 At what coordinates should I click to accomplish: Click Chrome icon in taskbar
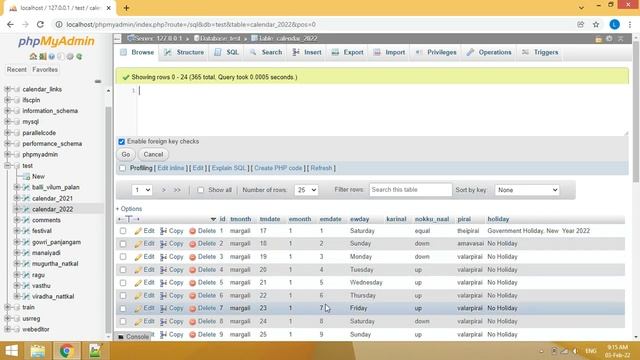(x=67, y=351)
